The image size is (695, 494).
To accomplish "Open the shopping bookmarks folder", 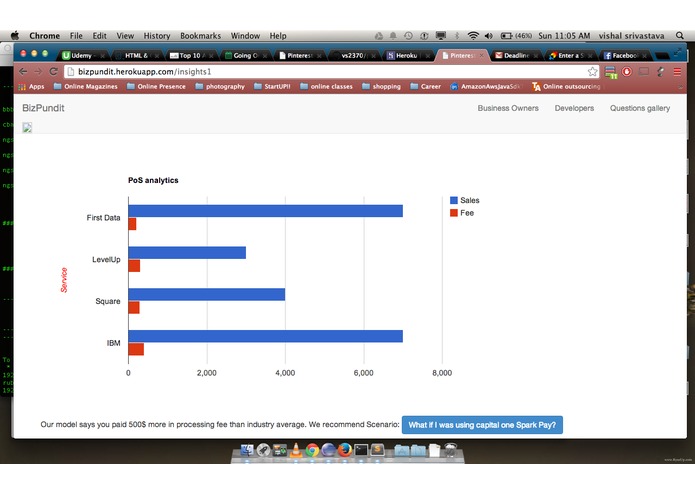I will coord(381,86).
